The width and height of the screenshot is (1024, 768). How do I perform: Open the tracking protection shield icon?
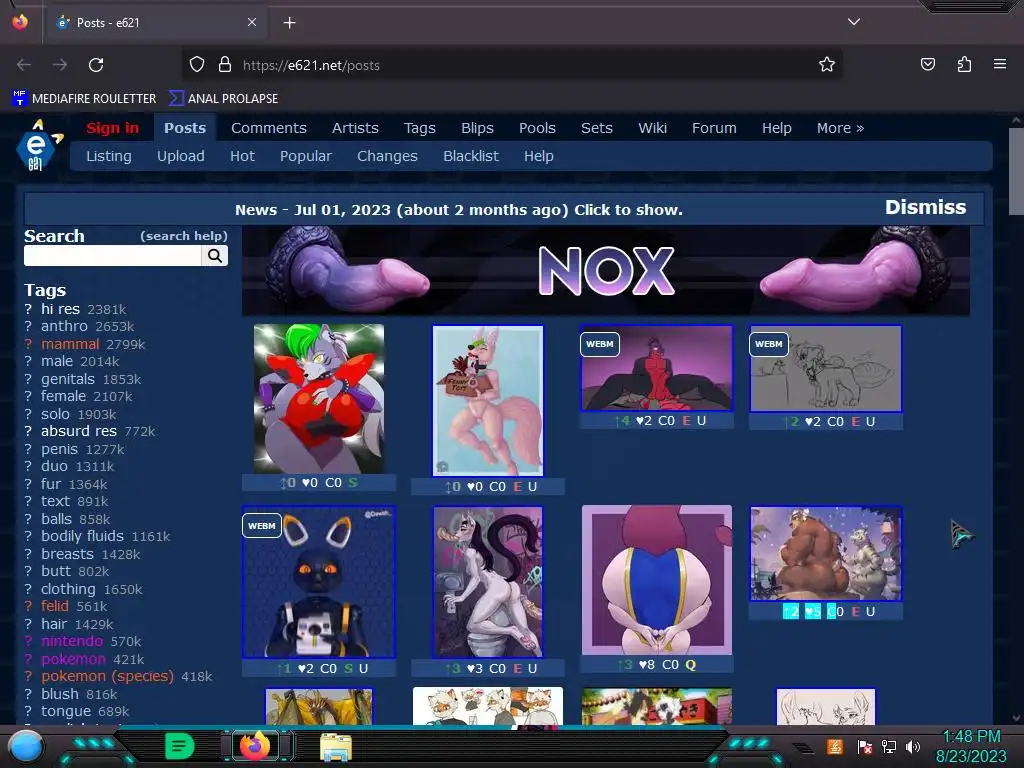pos(197,64)
